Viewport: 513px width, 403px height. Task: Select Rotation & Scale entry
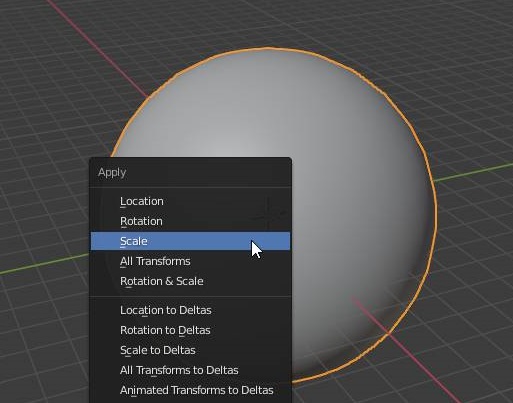pyautogui.click(x=190, y=281)
